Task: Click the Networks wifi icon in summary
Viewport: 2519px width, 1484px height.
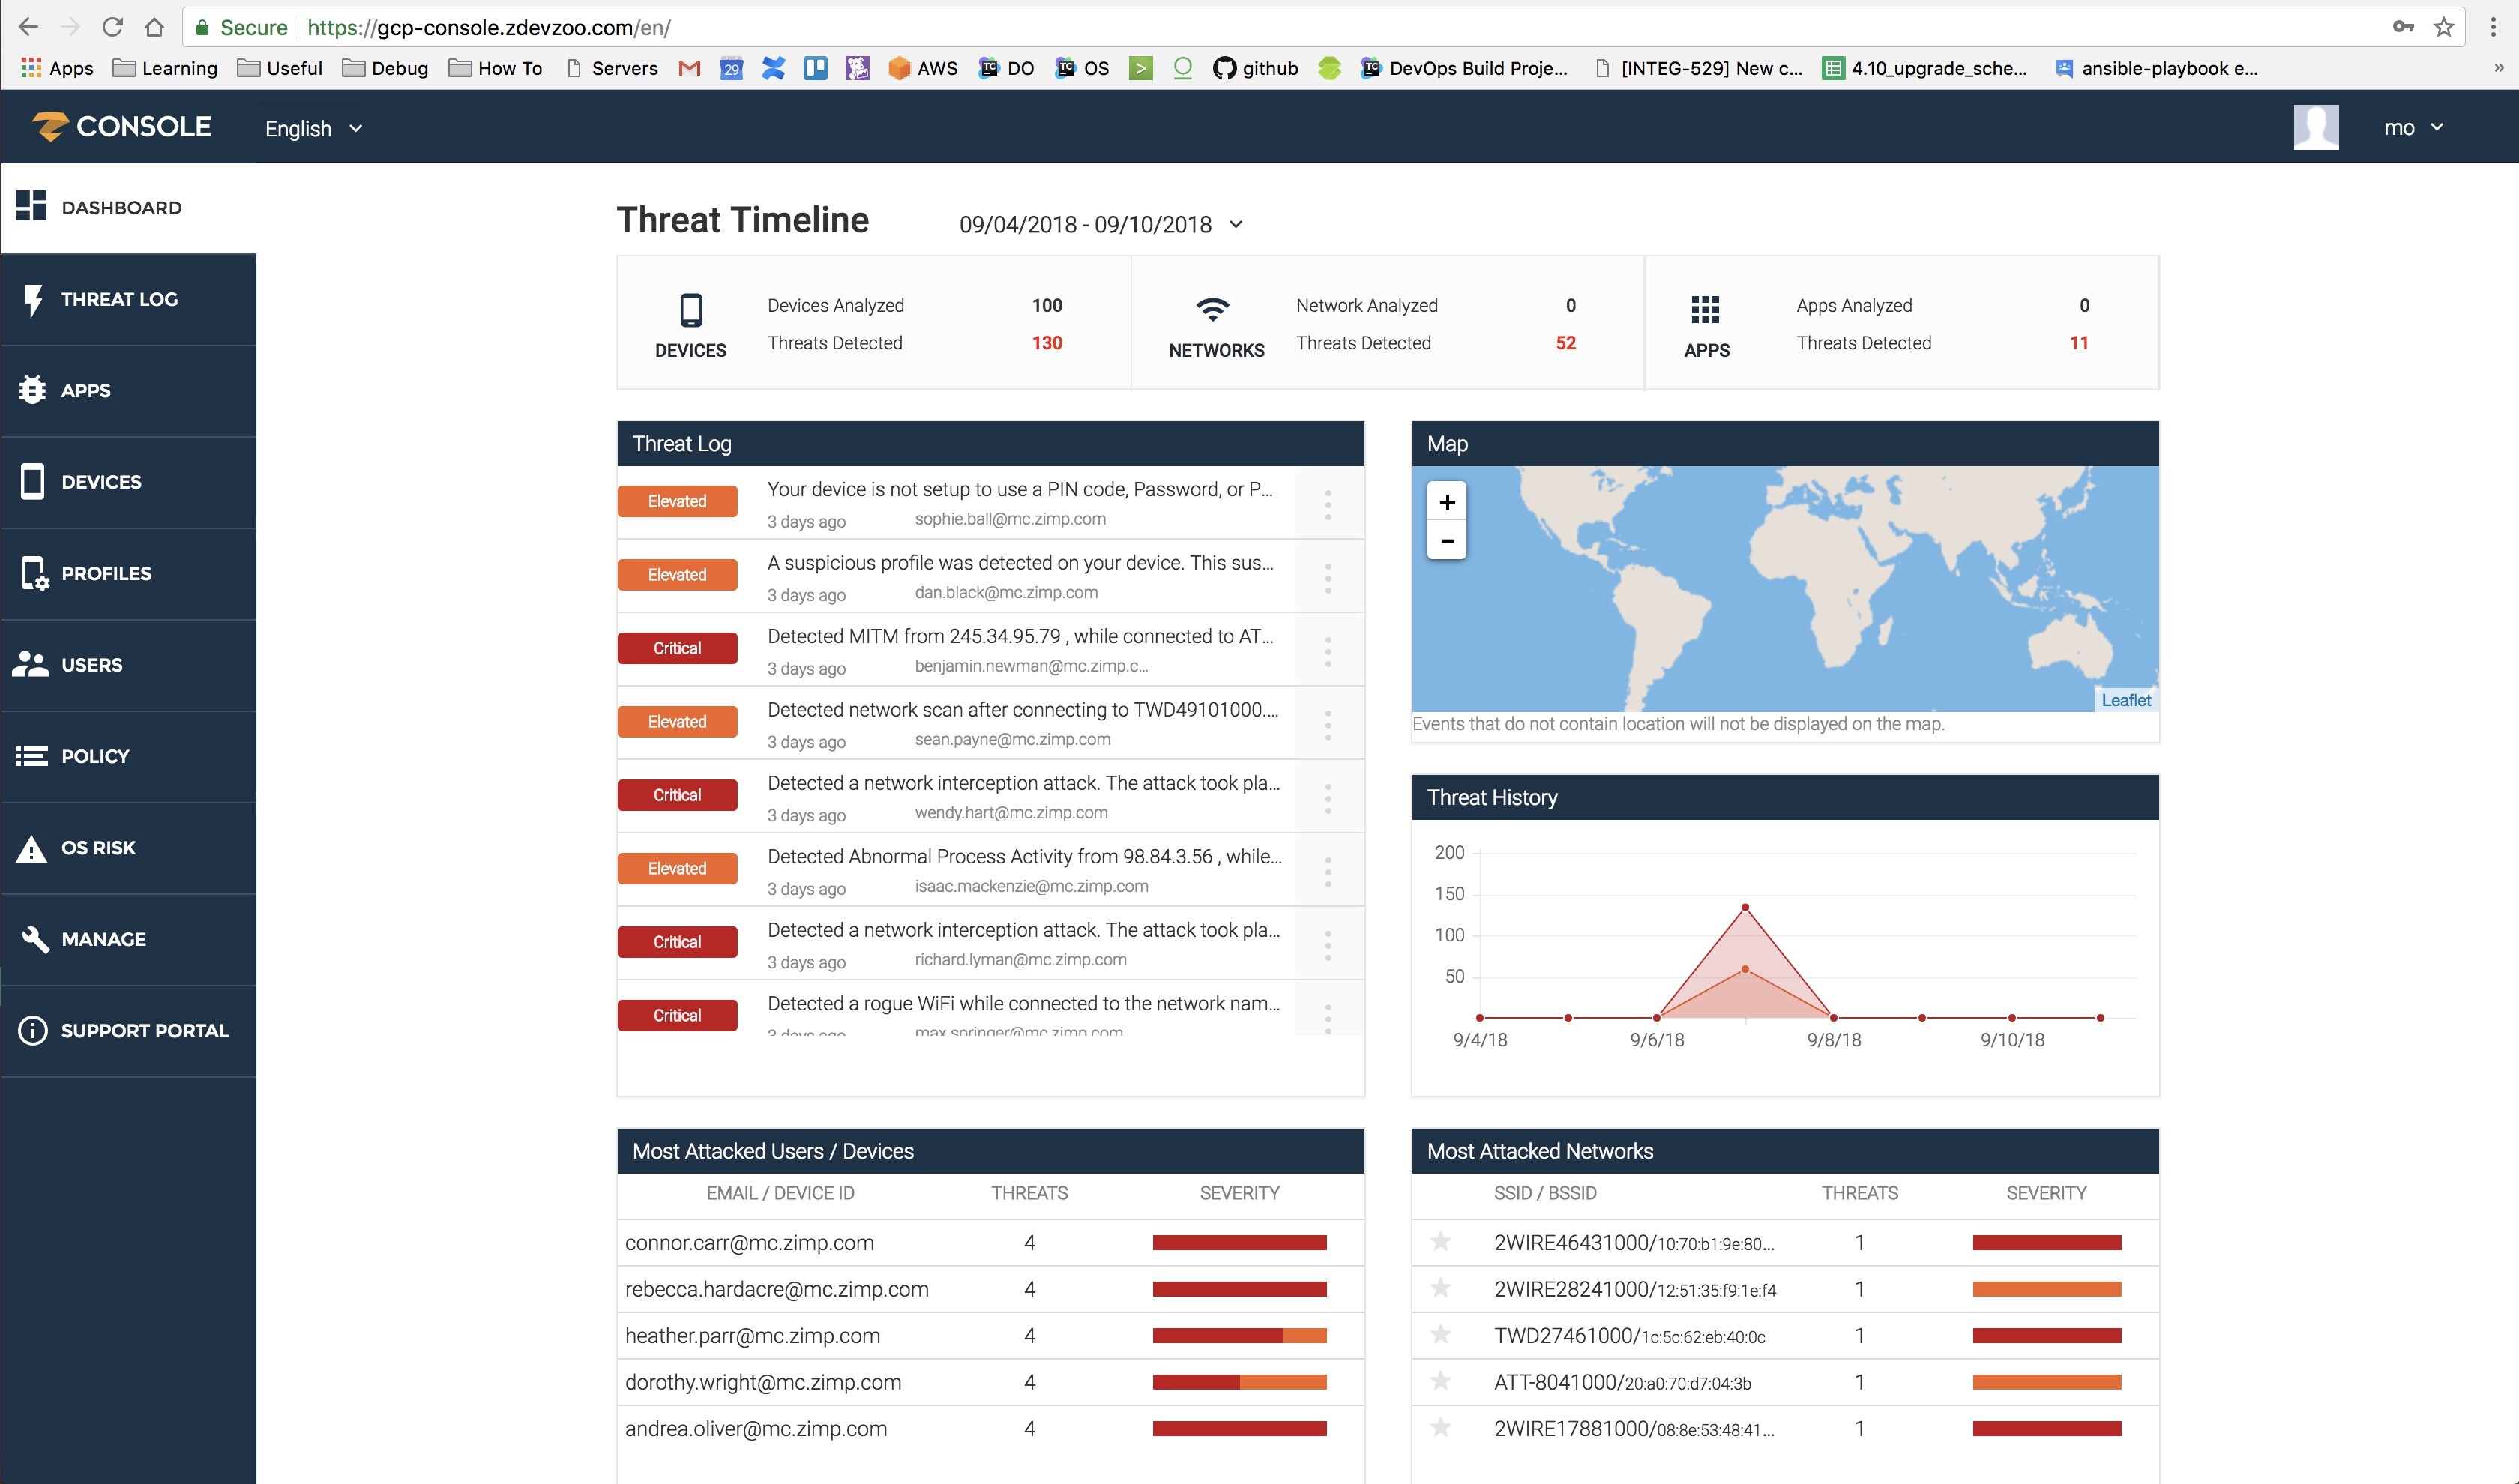Action: point(1212,309)
